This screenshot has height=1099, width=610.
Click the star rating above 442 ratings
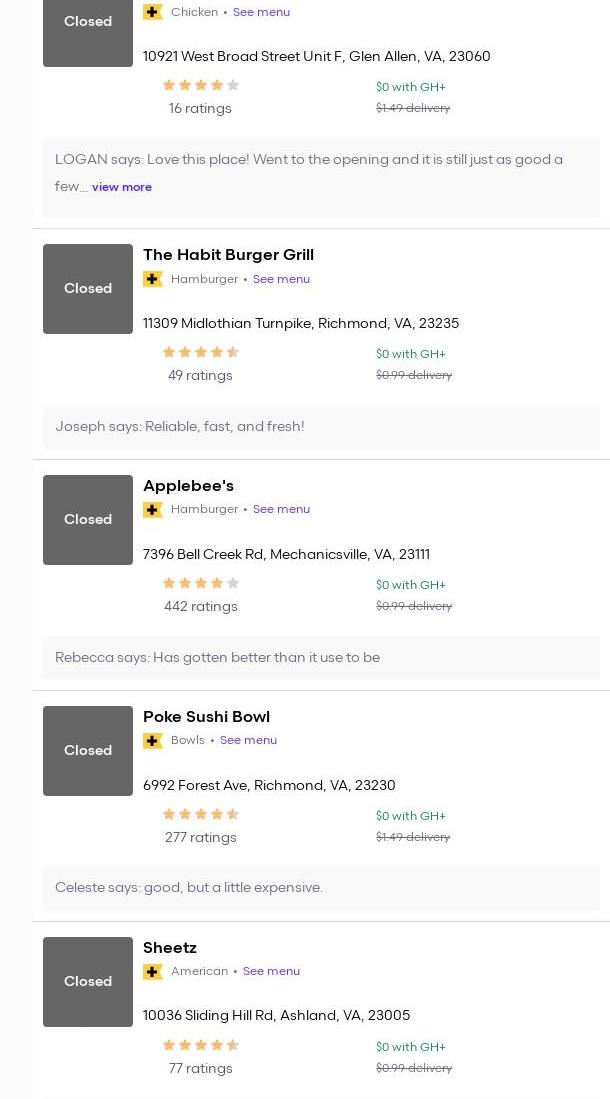pyautogui.click(x=201, y=583)
